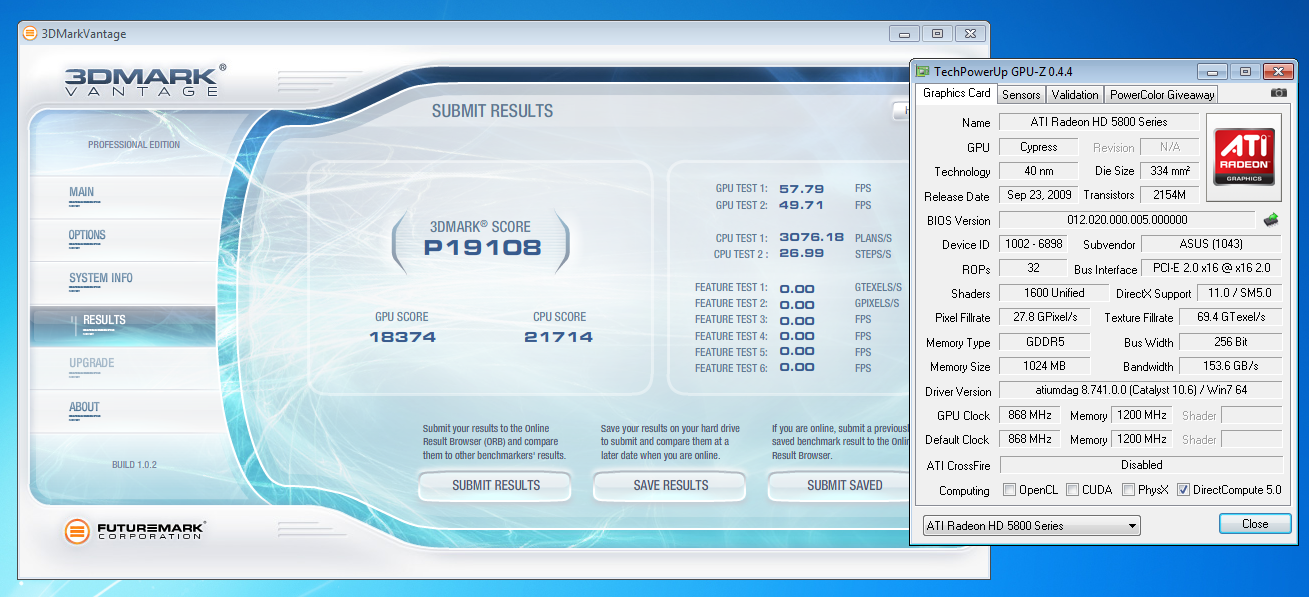Save BIOS using the green chip icon

click(x=1271, y=219)
